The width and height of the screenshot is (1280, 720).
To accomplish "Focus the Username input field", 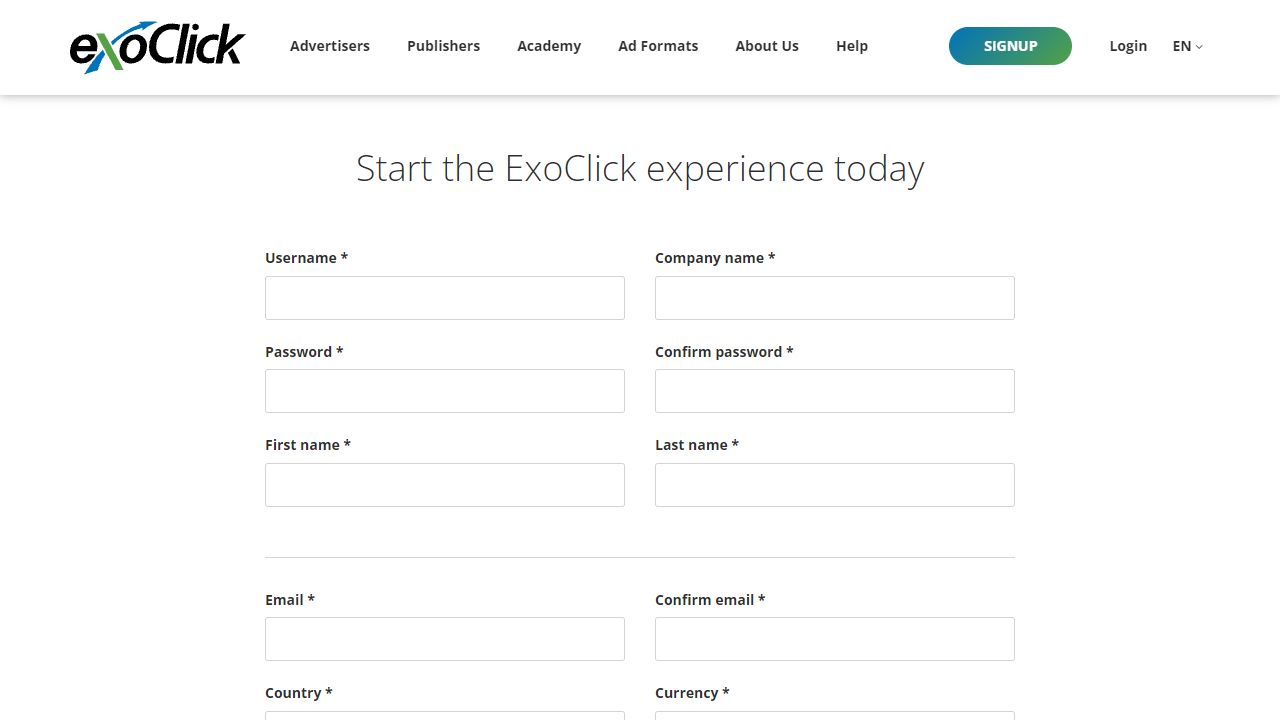I will click(445, 298).
